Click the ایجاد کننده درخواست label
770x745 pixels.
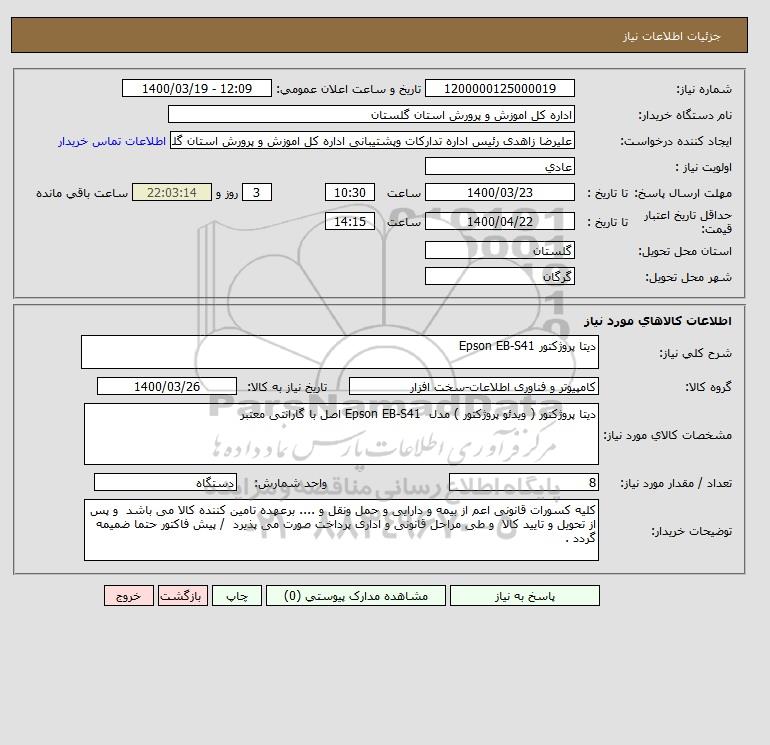(x=676, y=141)
